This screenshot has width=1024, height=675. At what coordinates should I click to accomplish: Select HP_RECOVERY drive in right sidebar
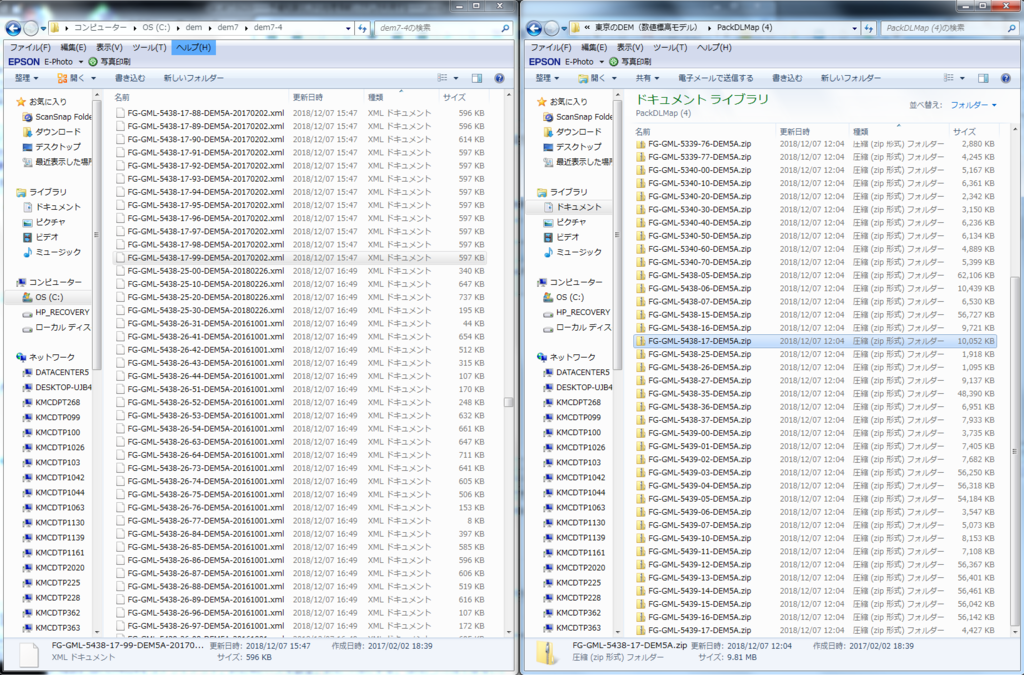(x=577, y=312)
